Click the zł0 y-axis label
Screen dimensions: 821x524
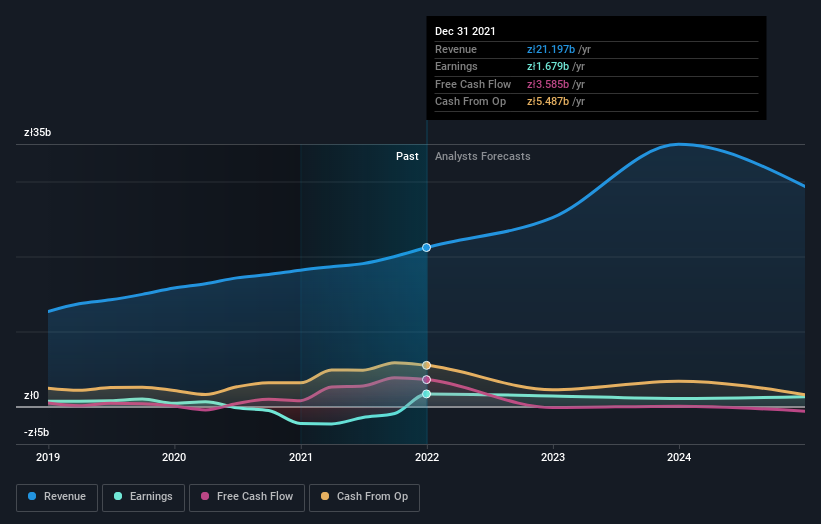[31, 395]
